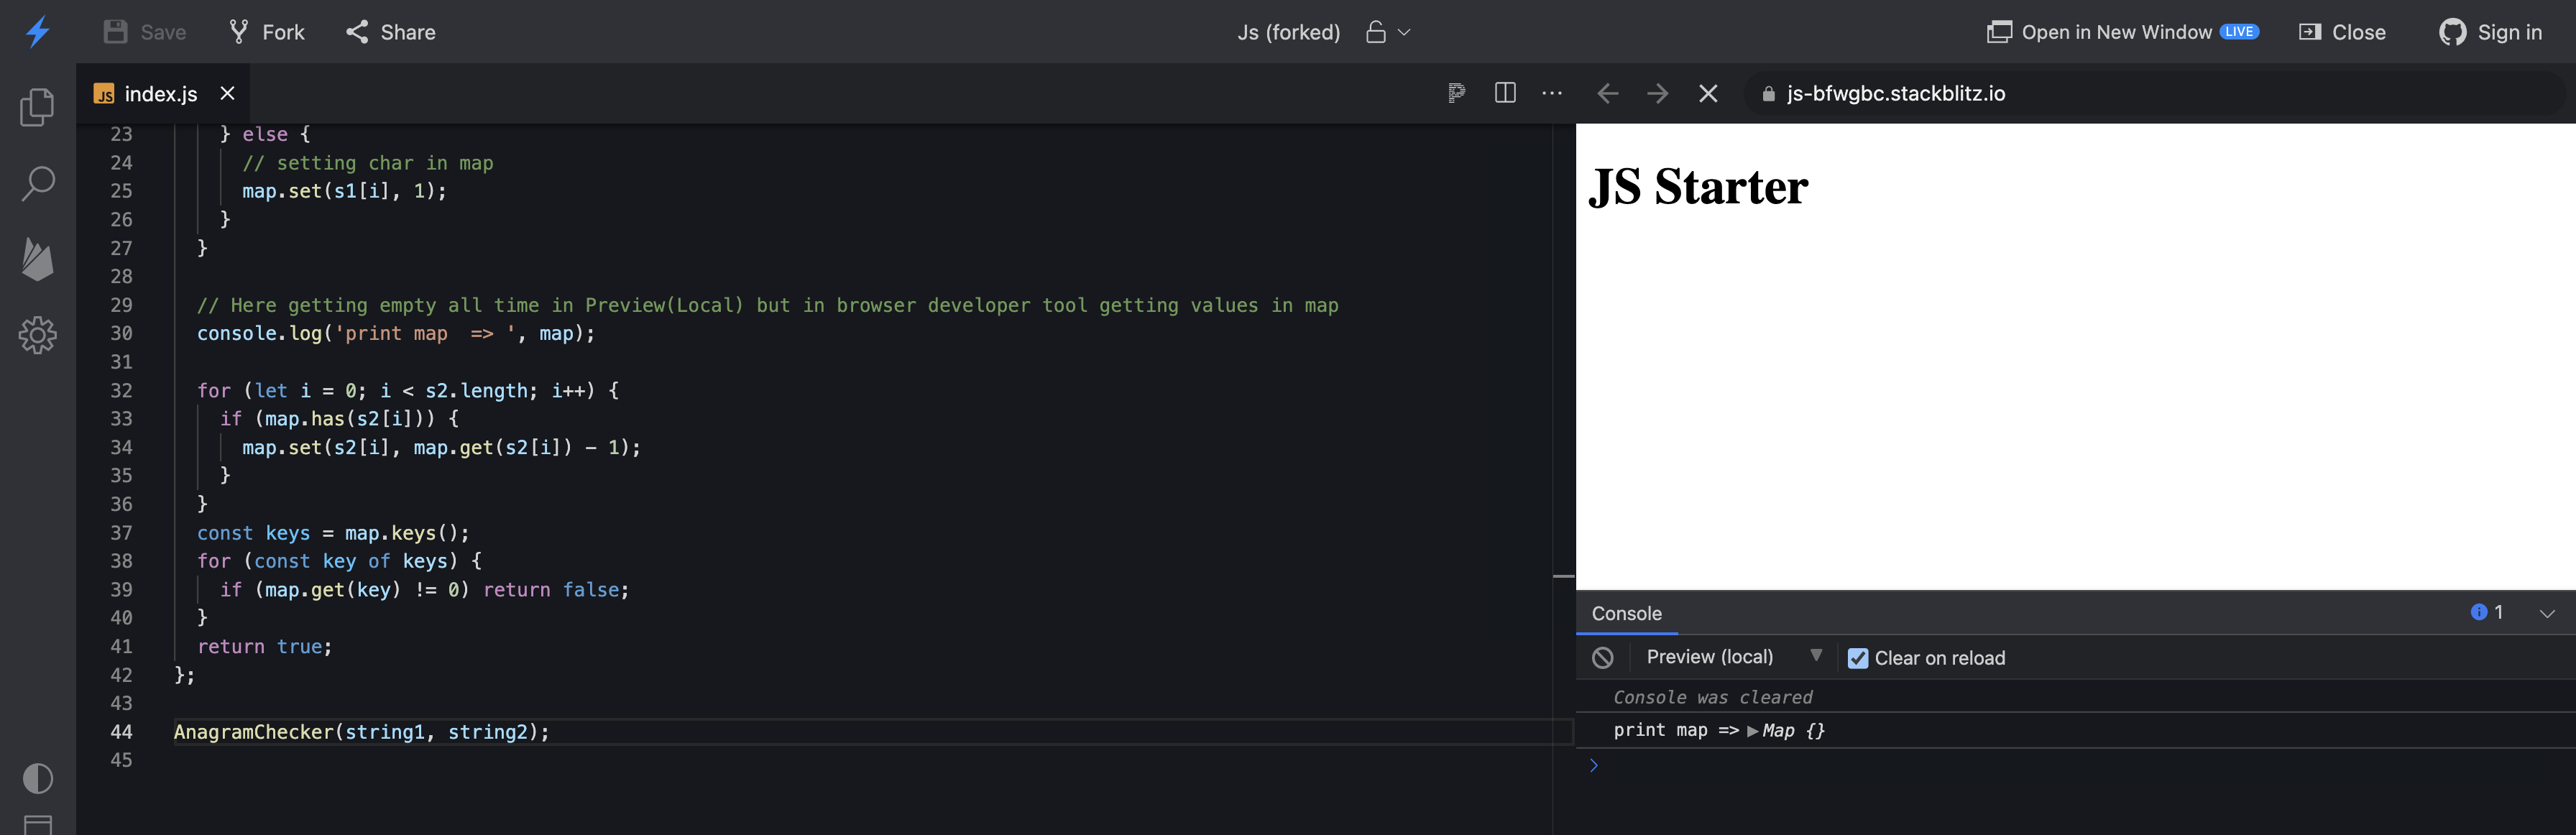
Task: Click the preview URL address field
Action: pyautogui.click(x=1895, y=93)
